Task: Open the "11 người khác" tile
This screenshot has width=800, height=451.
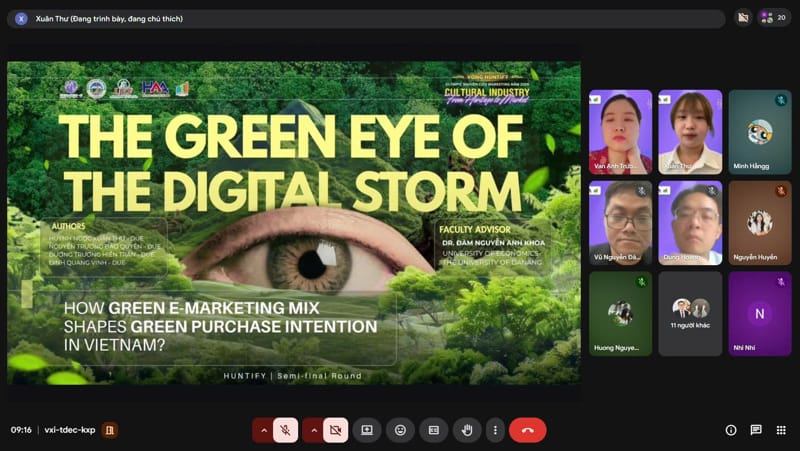Action: point(690,313)
